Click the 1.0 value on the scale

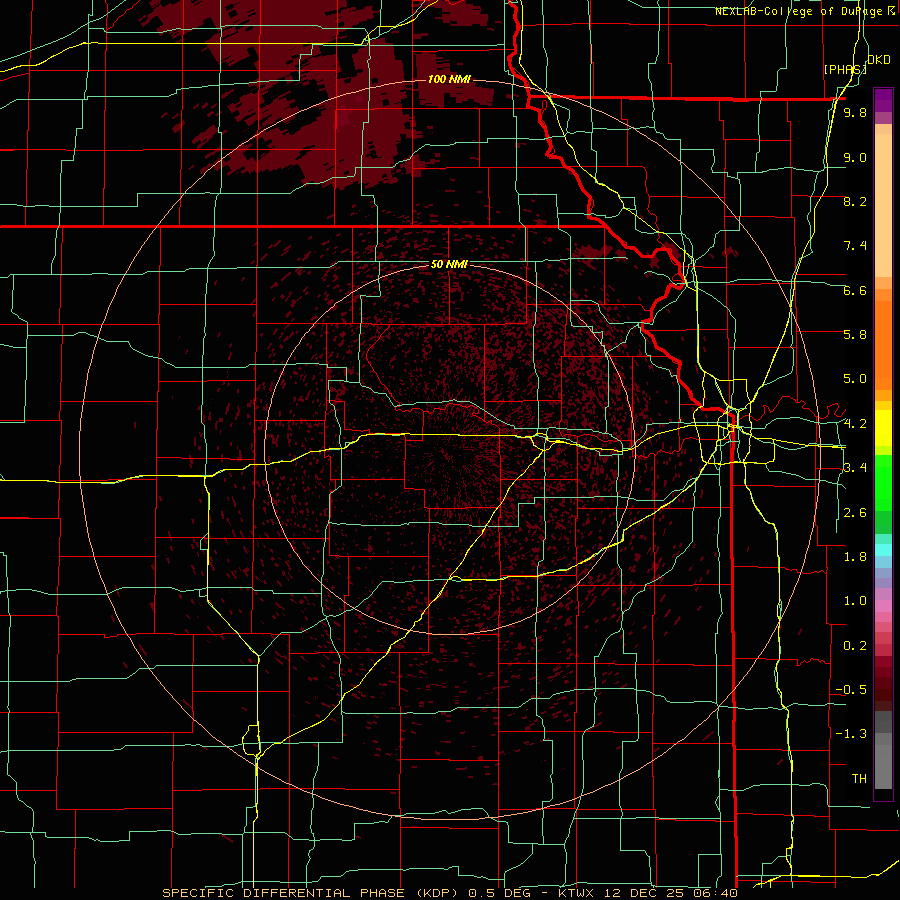click(x=855, y=601)
